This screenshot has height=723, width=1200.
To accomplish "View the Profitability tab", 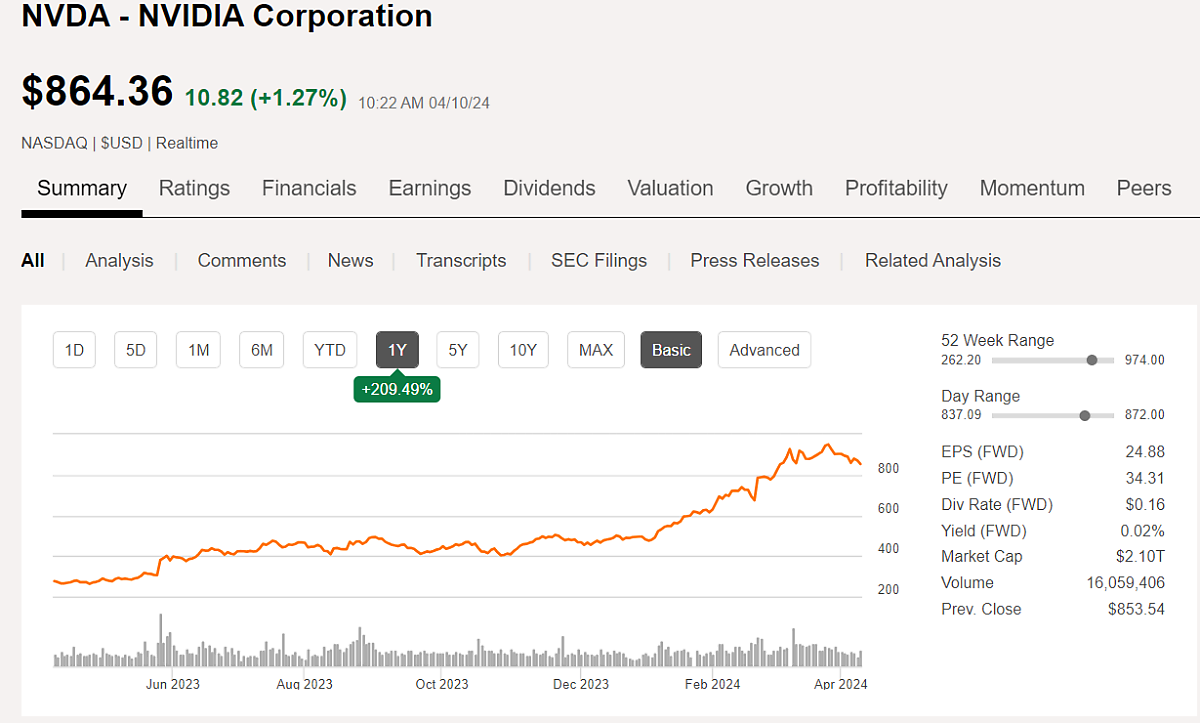I will pyautogui.click(x=896, y=188).
